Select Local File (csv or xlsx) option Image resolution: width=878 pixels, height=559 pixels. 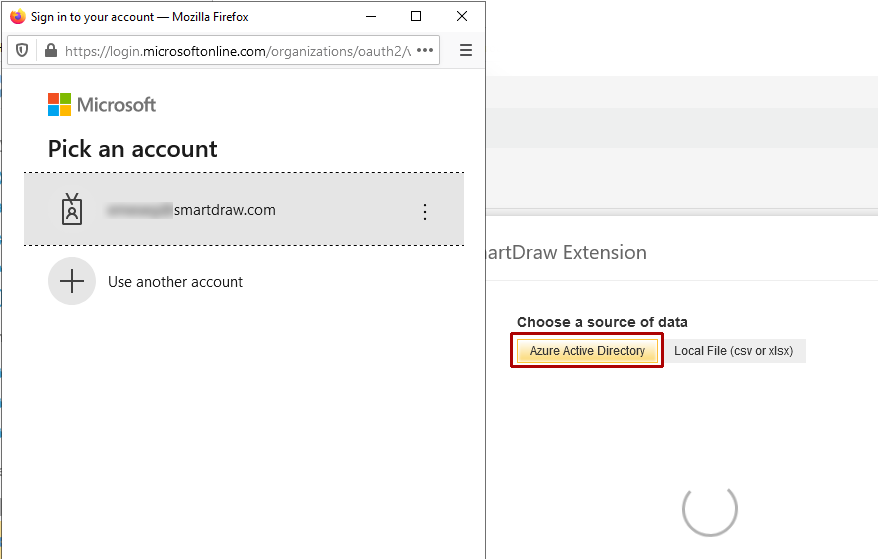tap(734, 351)
